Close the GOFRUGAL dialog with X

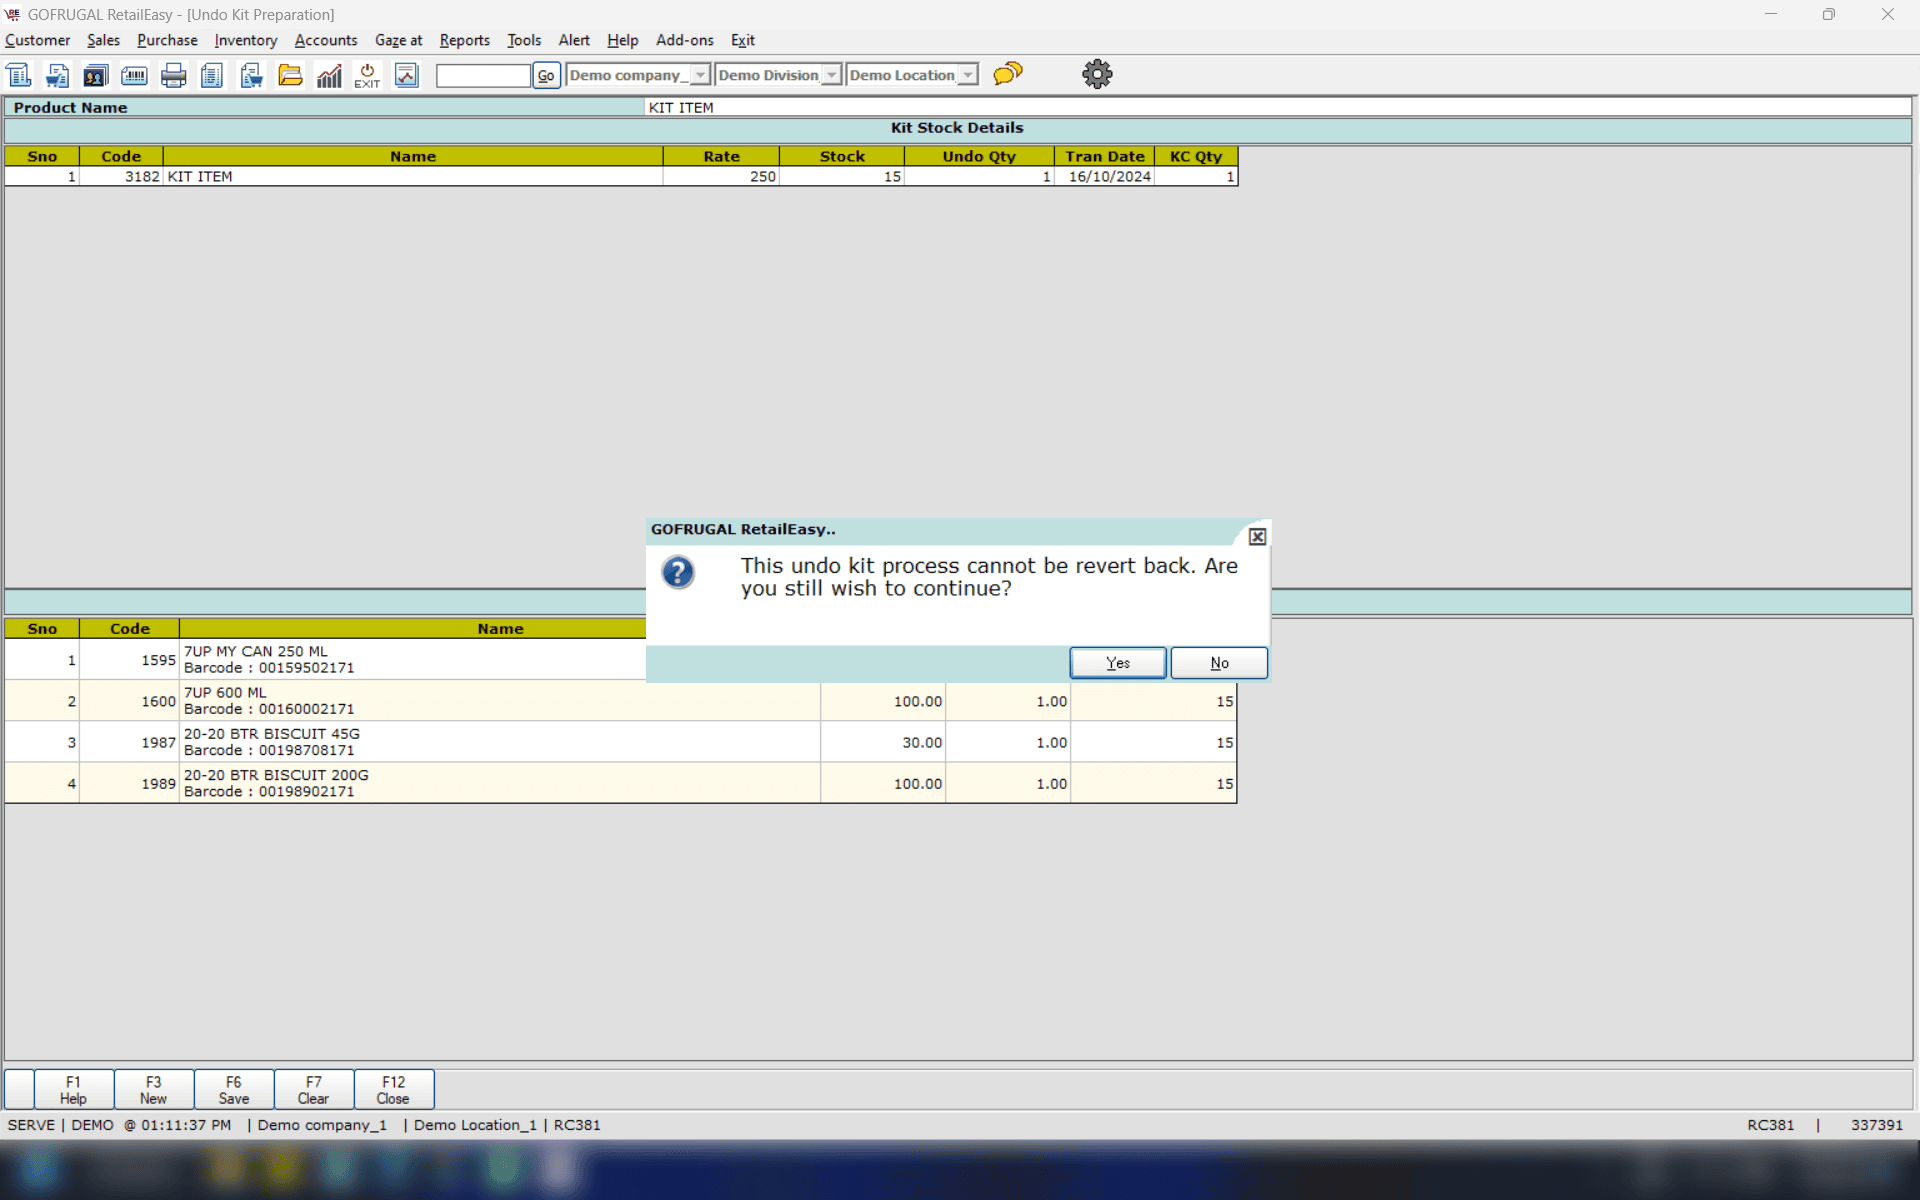[x=1257, y=537]
